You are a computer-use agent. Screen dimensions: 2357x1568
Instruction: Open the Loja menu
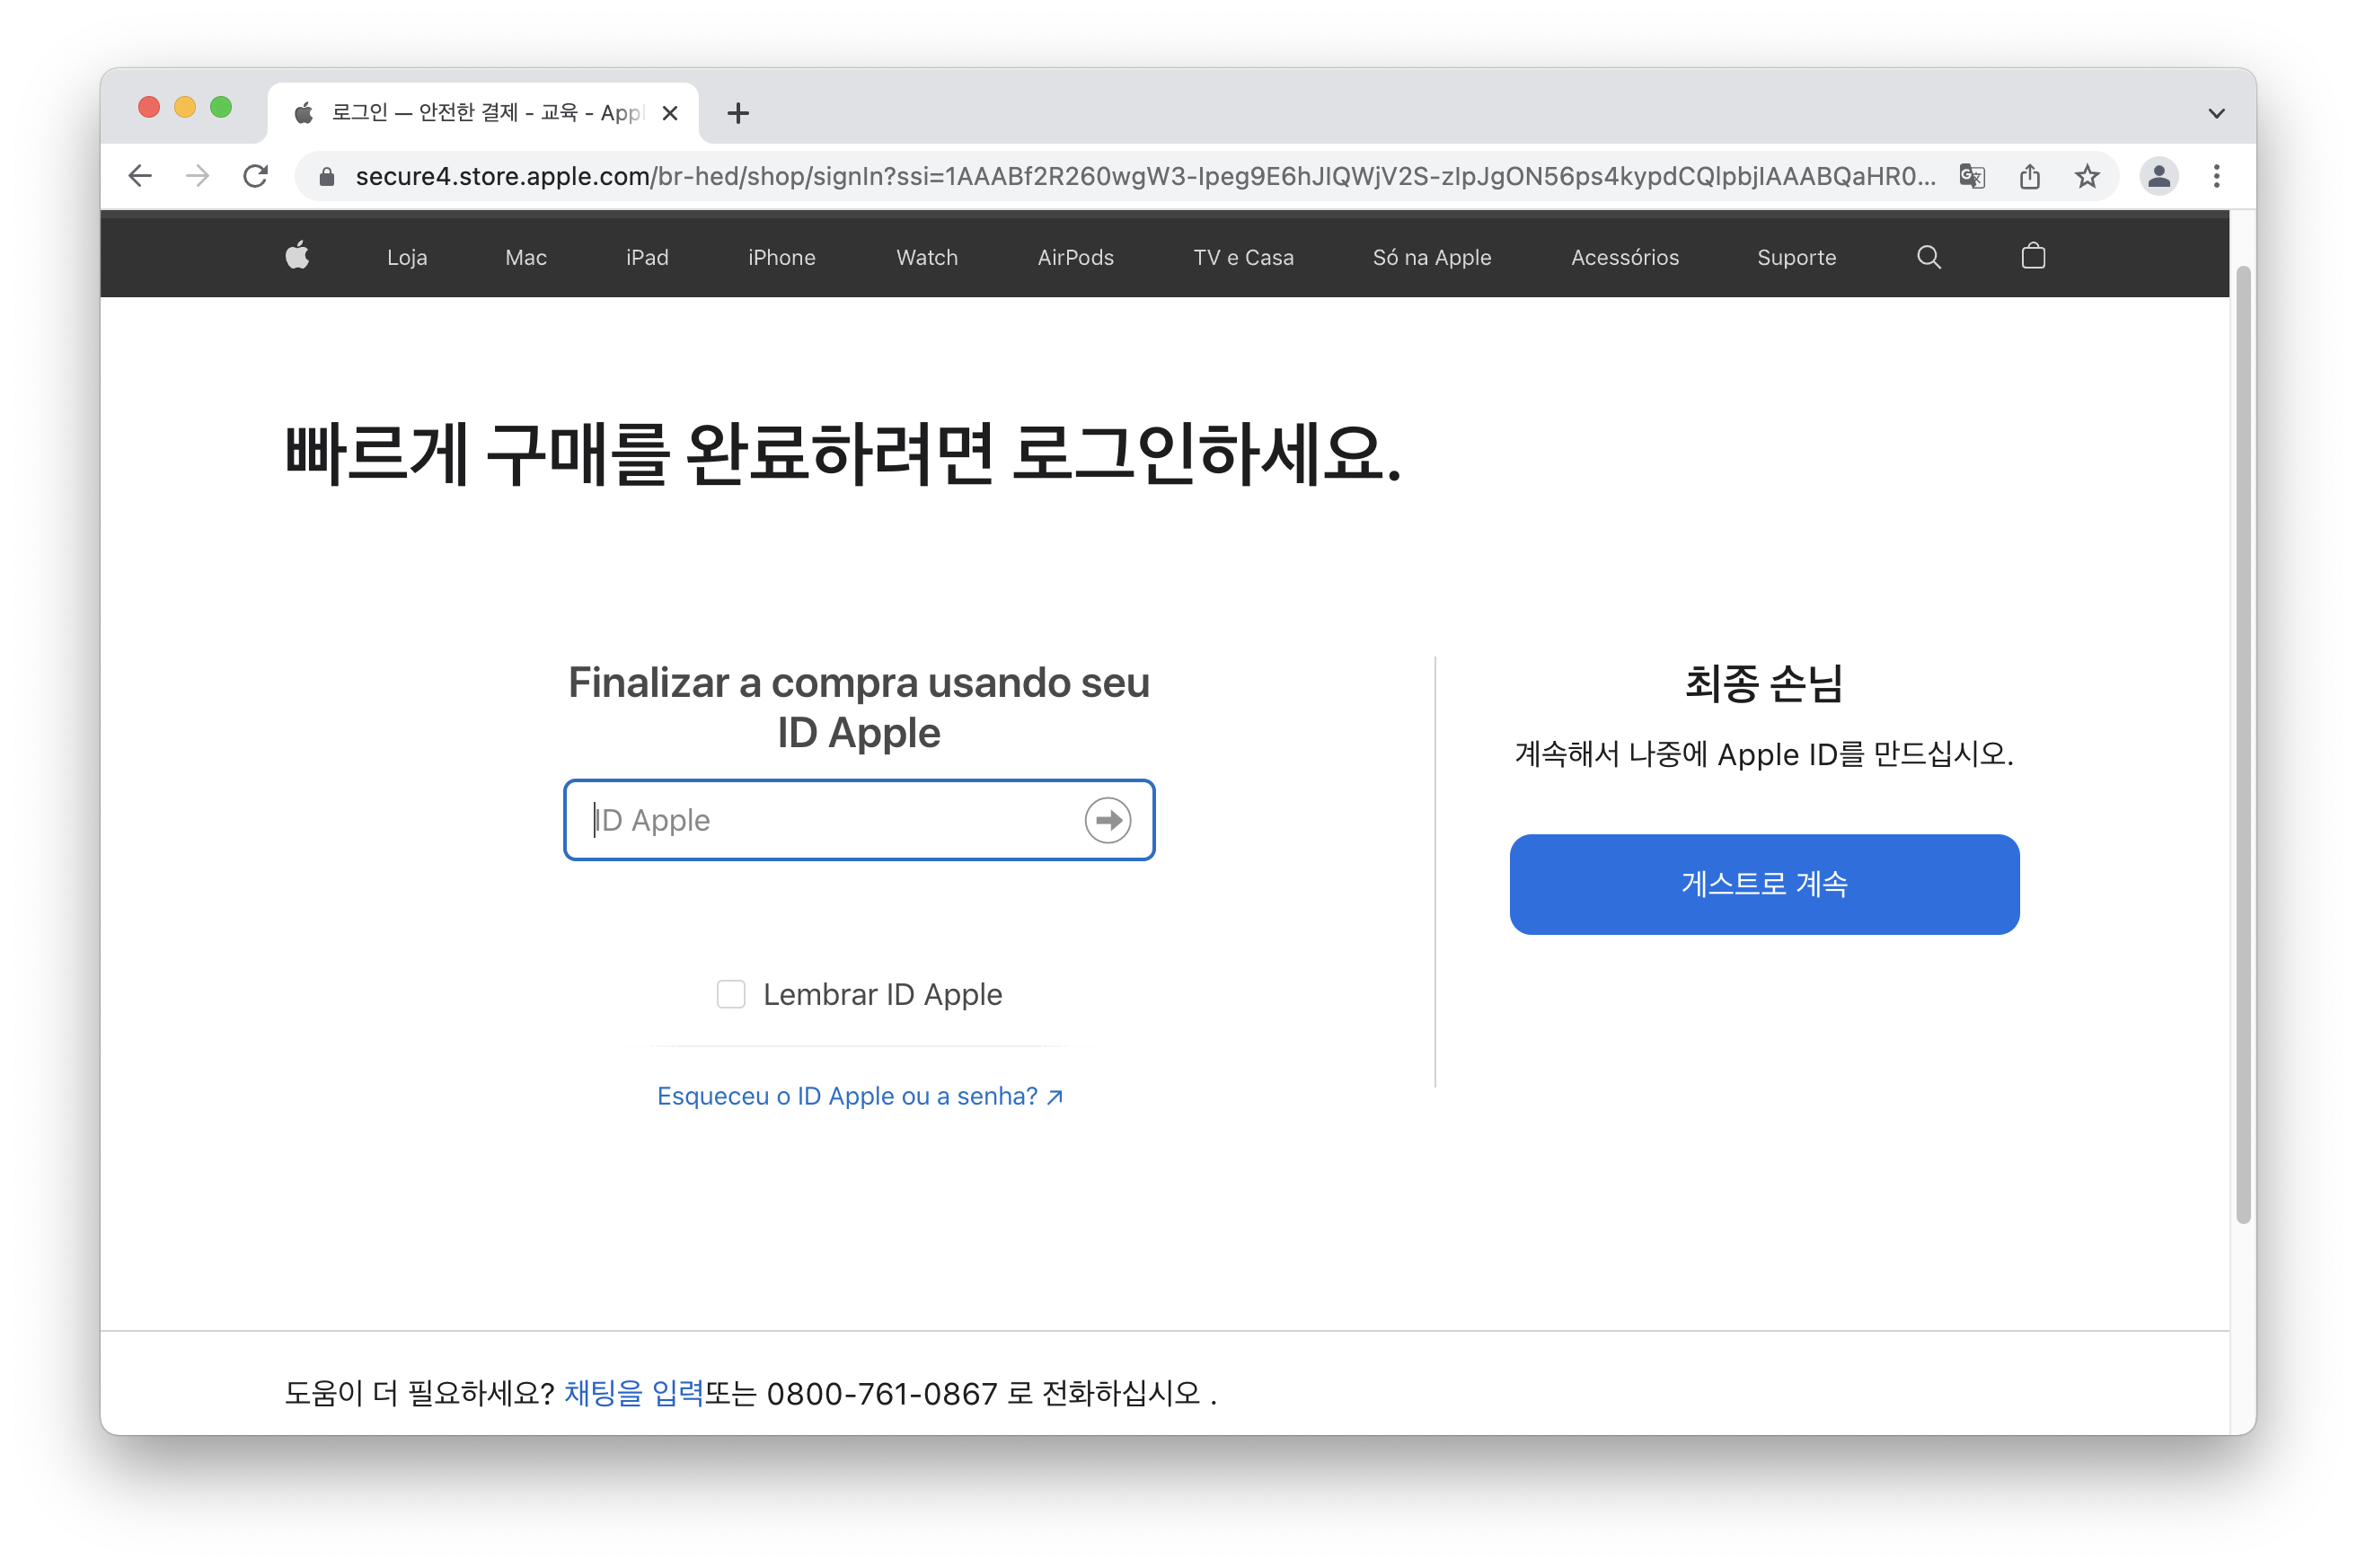pos(407,257)
